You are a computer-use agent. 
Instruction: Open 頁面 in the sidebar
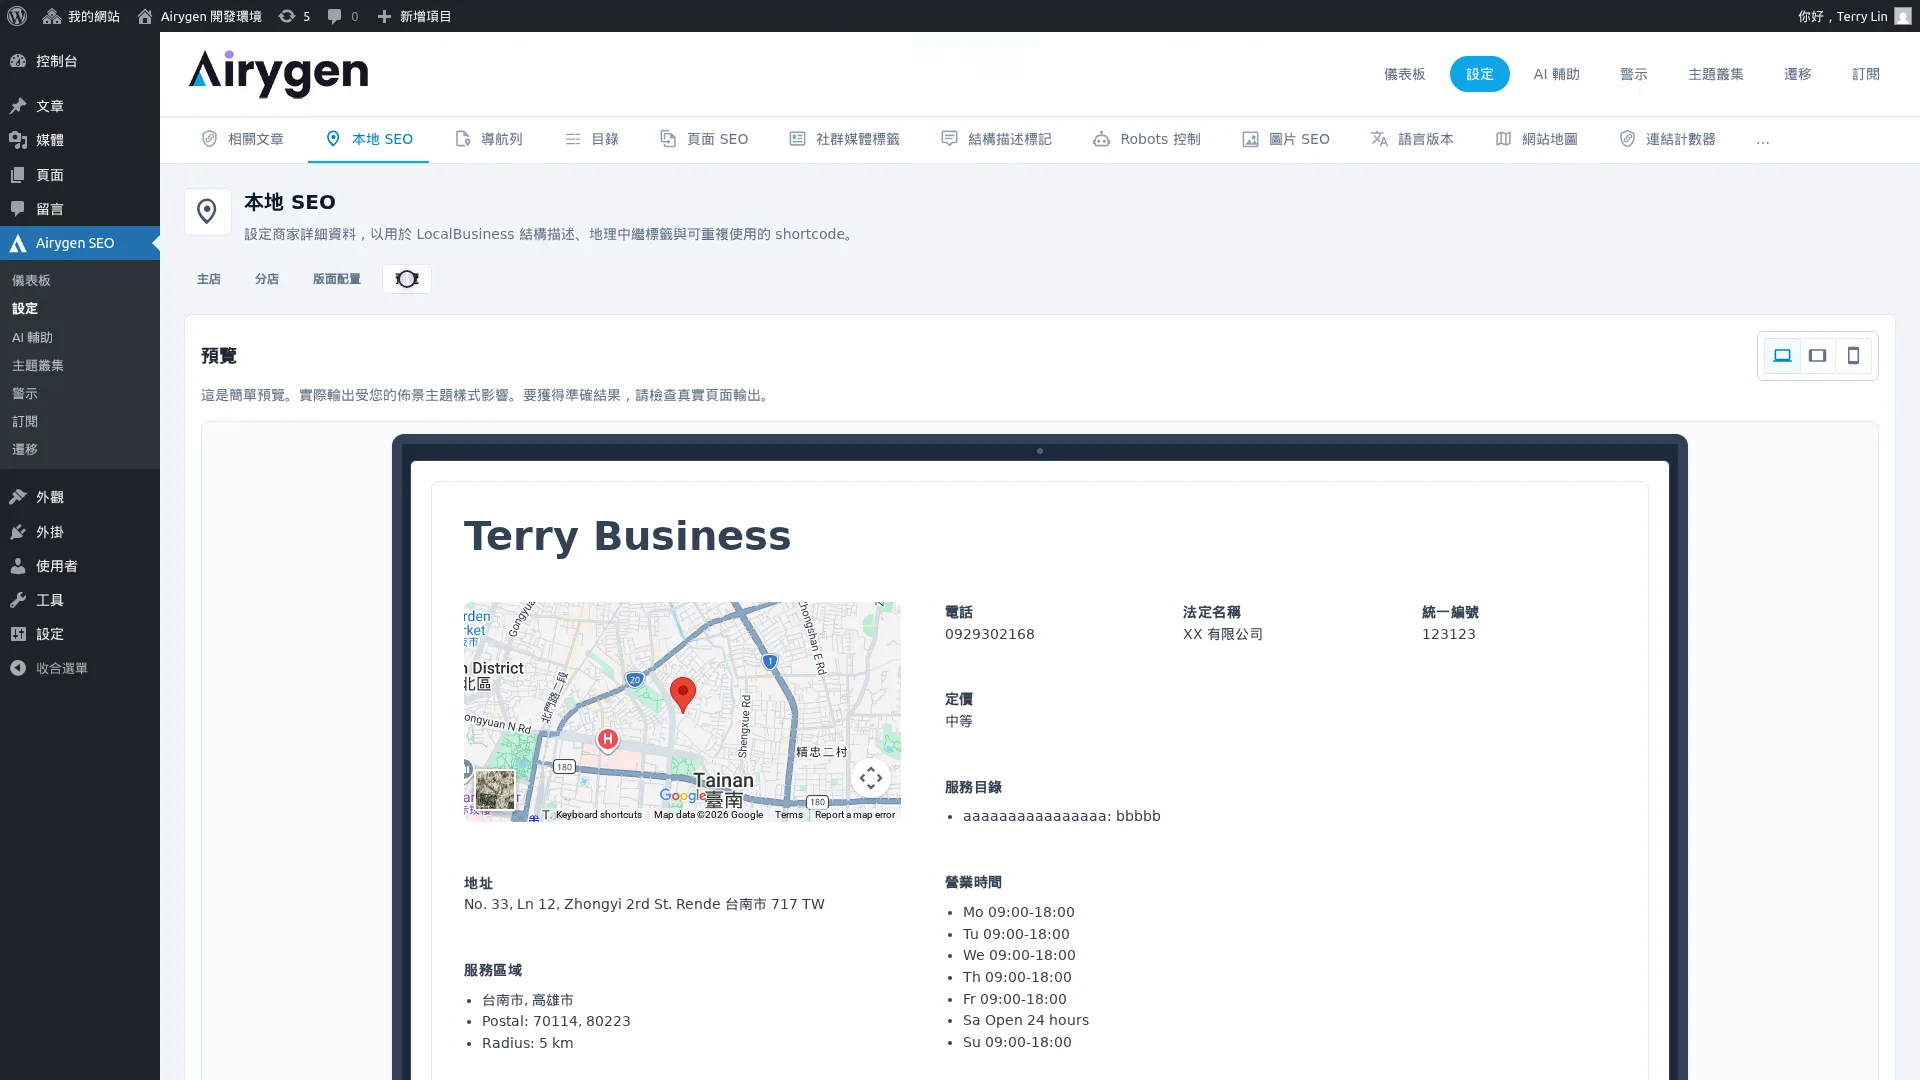[80, 175]
